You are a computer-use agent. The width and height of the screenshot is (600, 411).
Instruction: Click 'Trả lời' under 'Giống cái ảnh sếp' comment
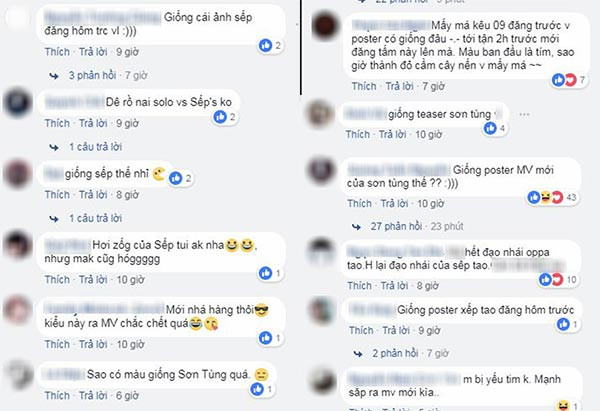(93, 52)
